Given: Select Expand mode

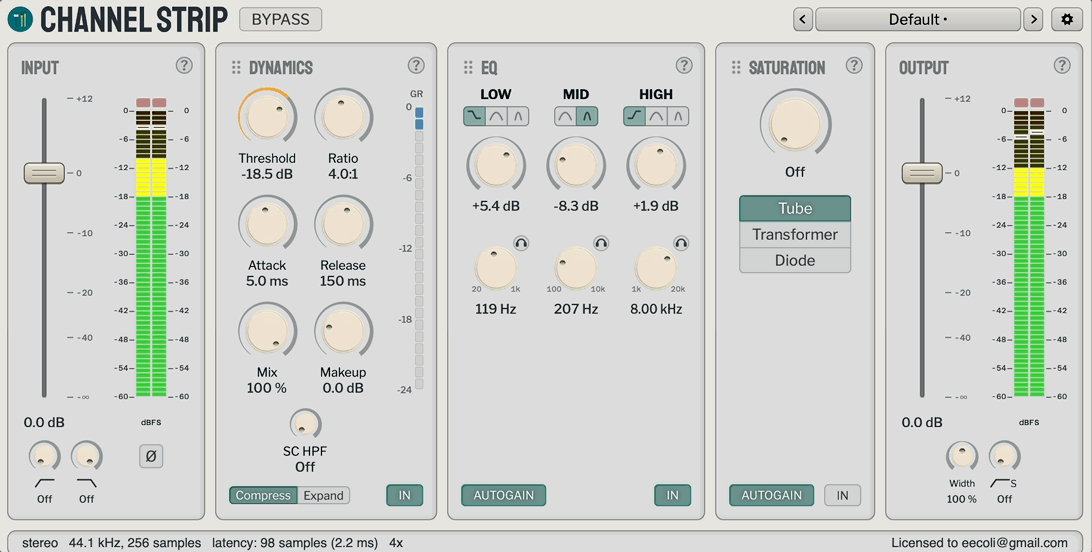Looking at the screenshot, I should [x=324, y=495].
